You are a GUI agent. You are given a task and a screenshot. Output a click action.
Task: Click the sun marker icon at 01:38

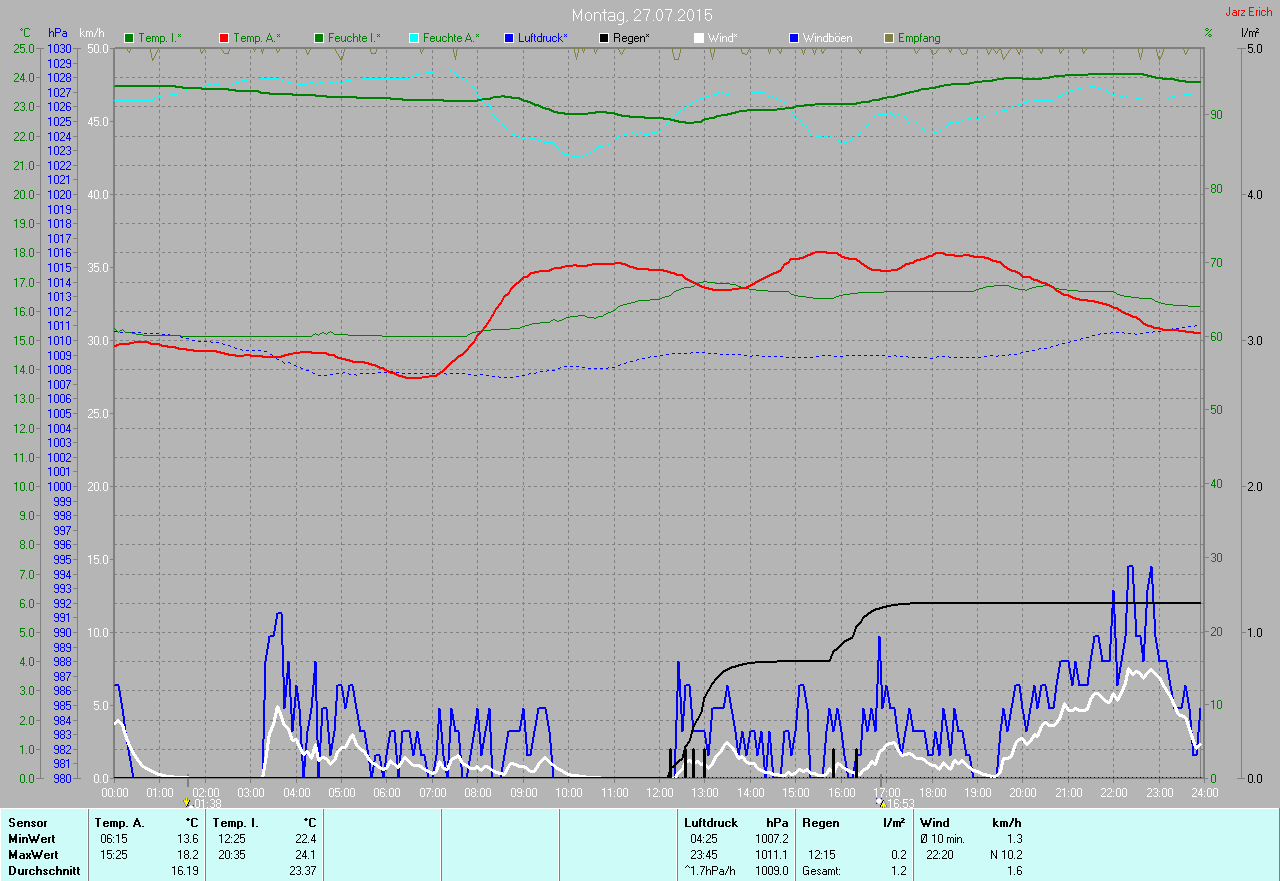187,802
